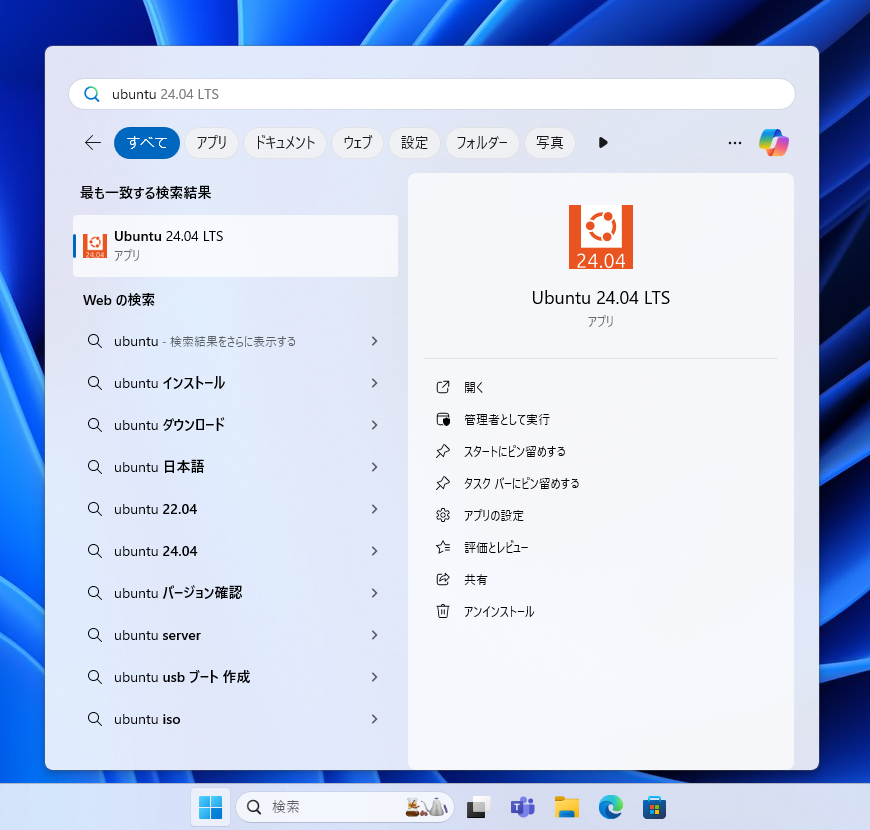Screen dimensions: 870x830
Task: Choose 管理者として実行 for Ubuntu
Action: tap(507, 419)
